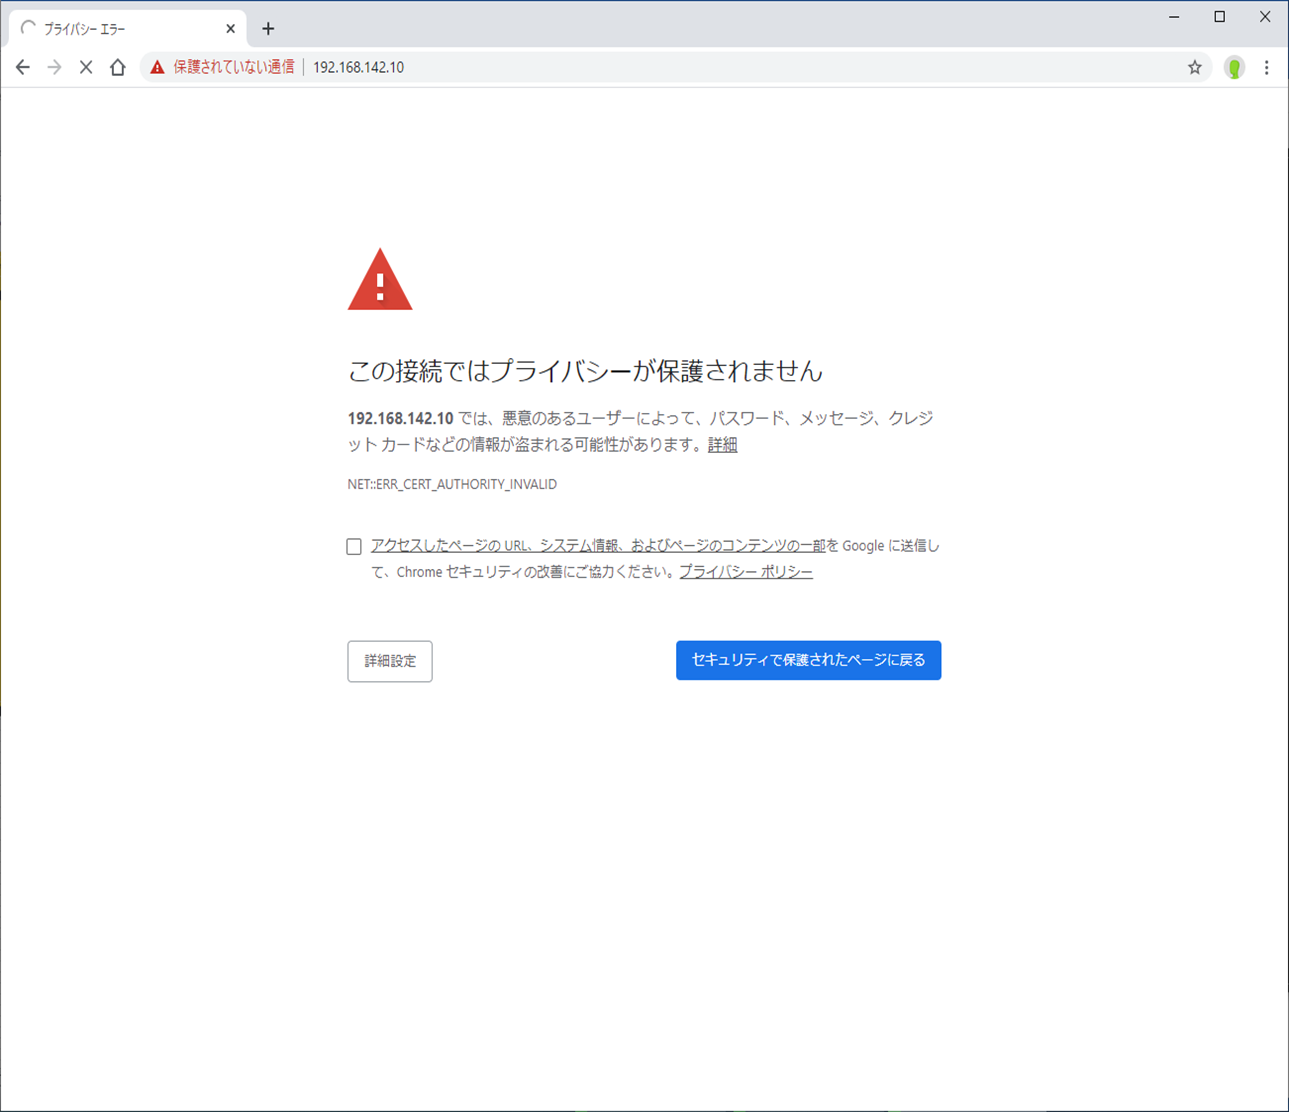
Task: Click the forward navigation arrow
Action: 55,67
